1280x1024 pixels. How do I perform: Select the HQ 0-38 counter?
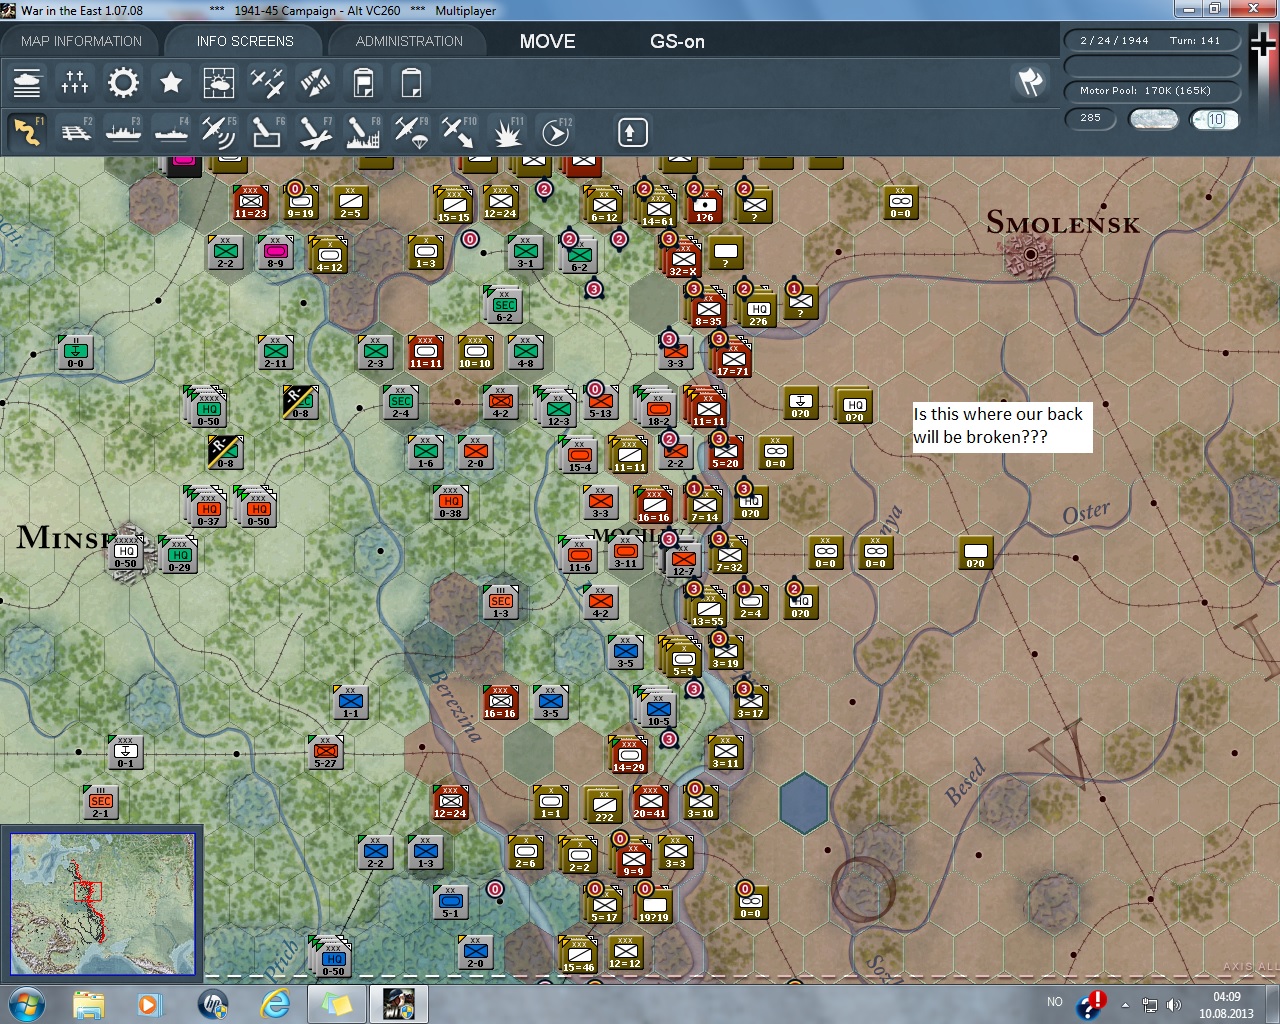[x=451, y=503]
